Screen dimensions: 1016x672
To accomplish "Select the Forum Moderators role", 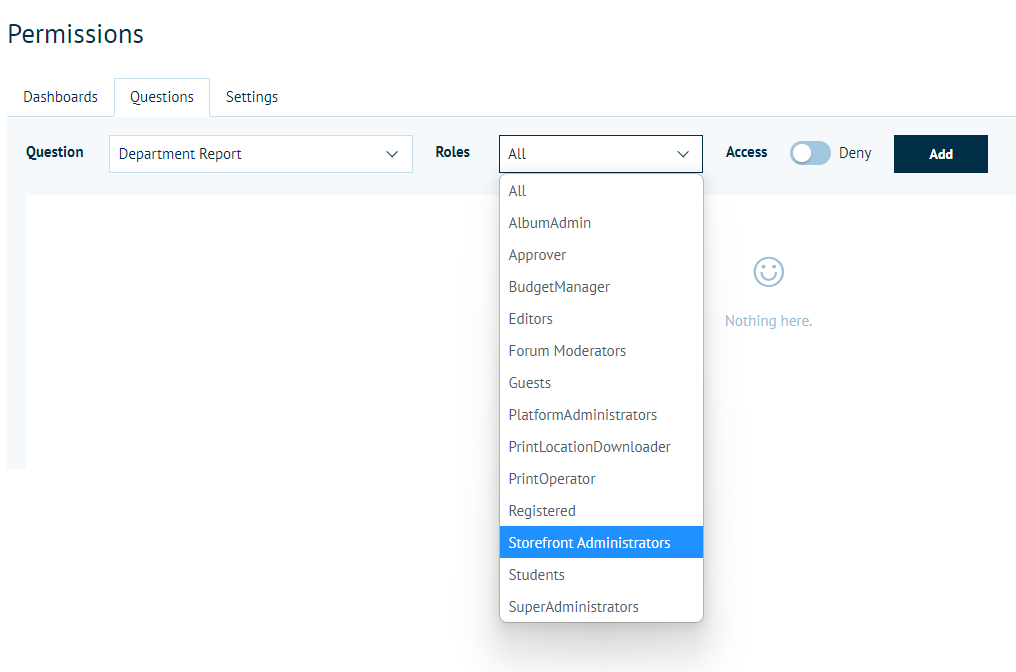I will tap(601, 351).
